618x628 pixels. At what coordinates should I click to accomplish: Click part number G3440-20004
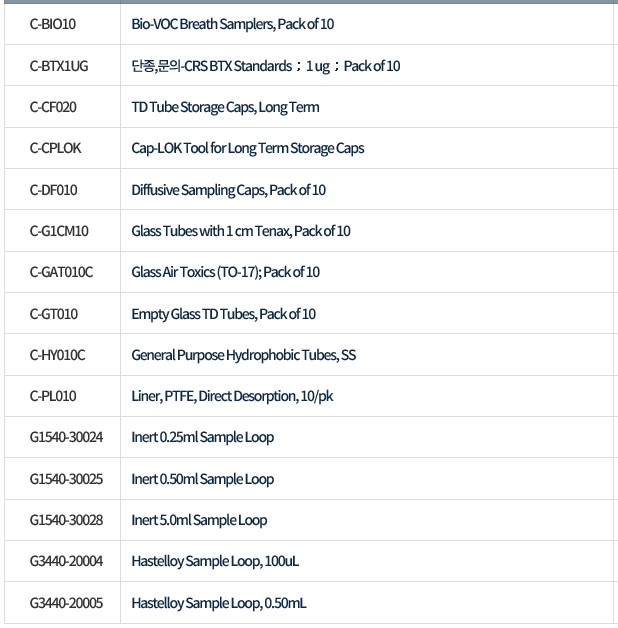(66, 561)
